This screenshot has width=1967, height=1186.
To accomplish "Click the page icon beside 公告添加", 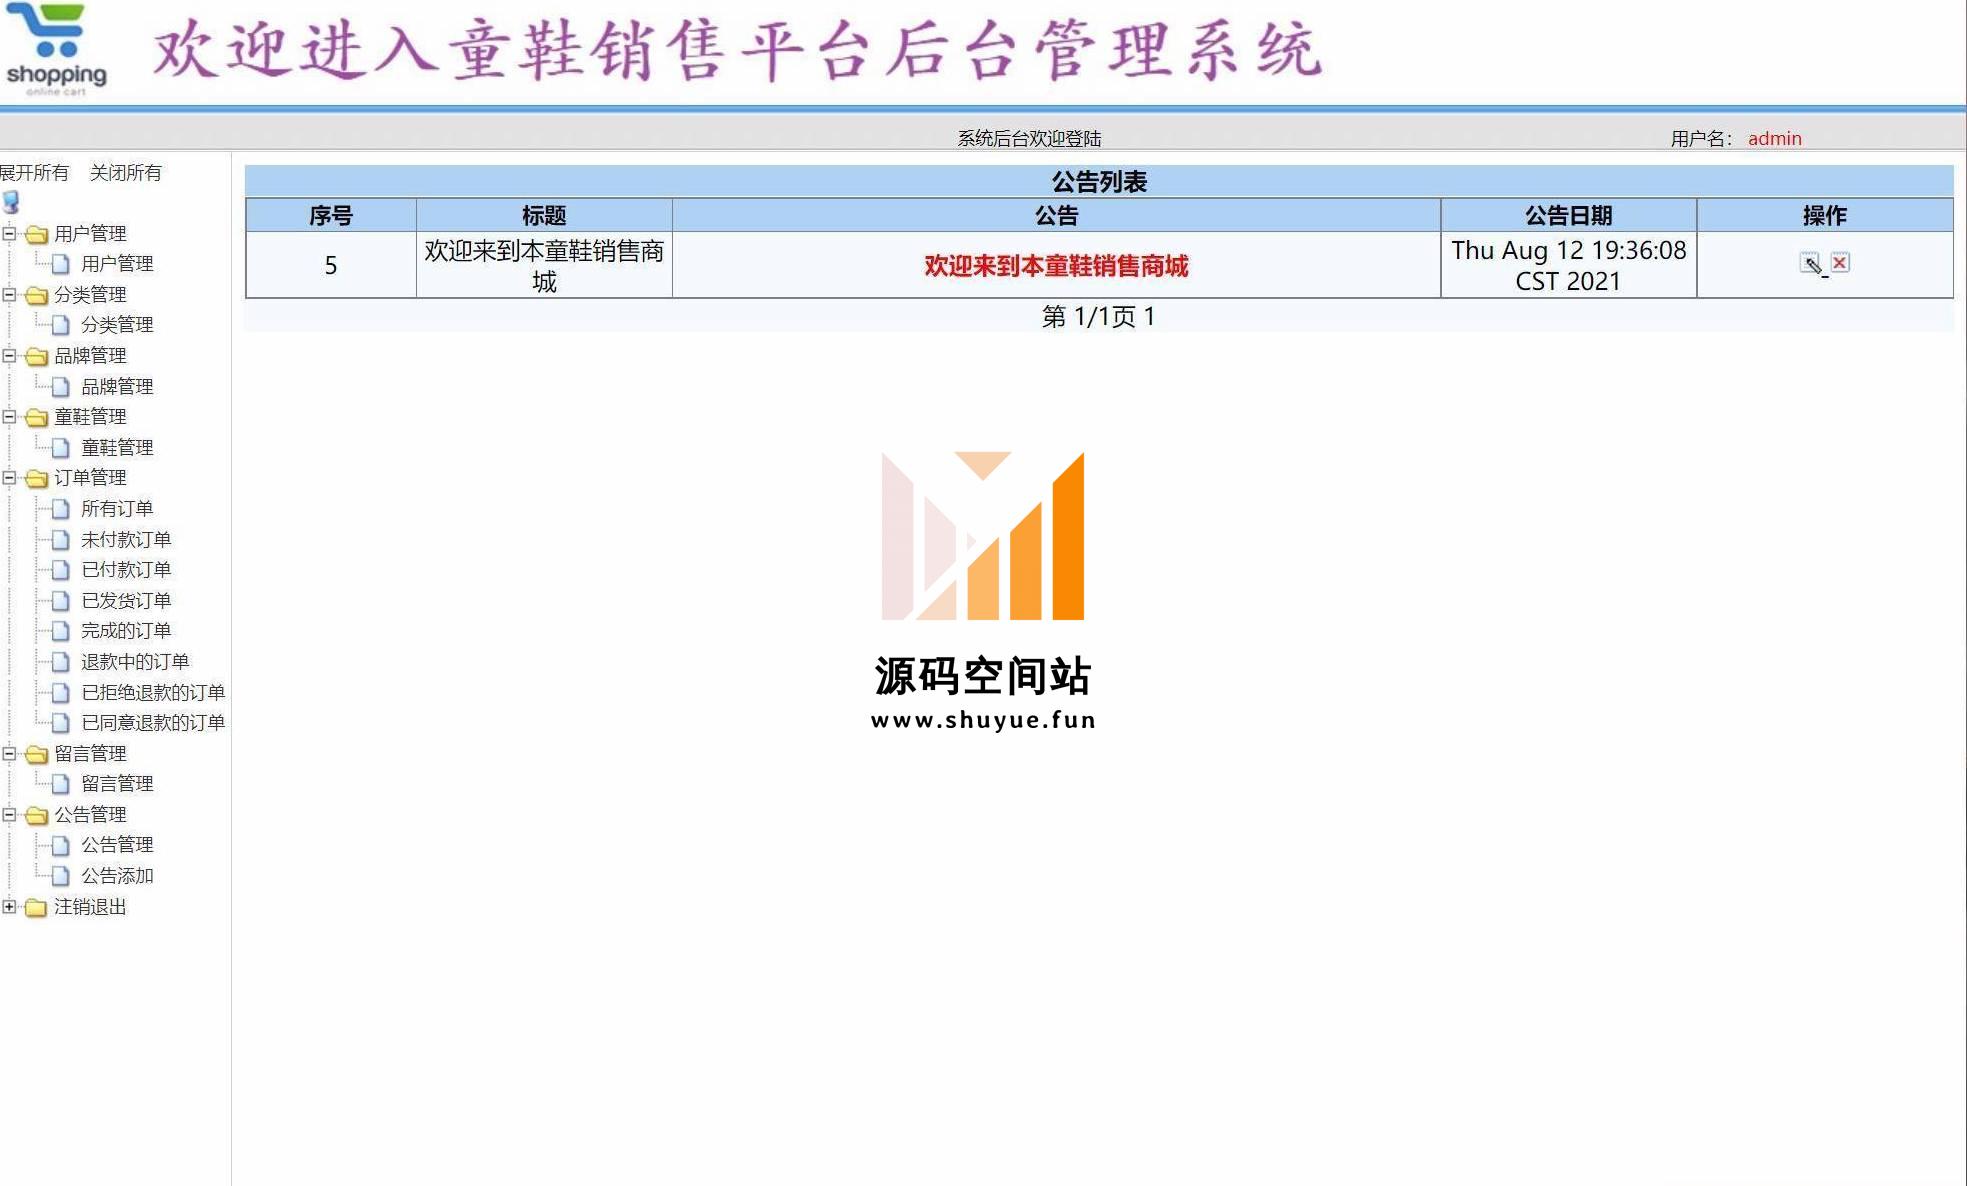I will coord(61,876).
